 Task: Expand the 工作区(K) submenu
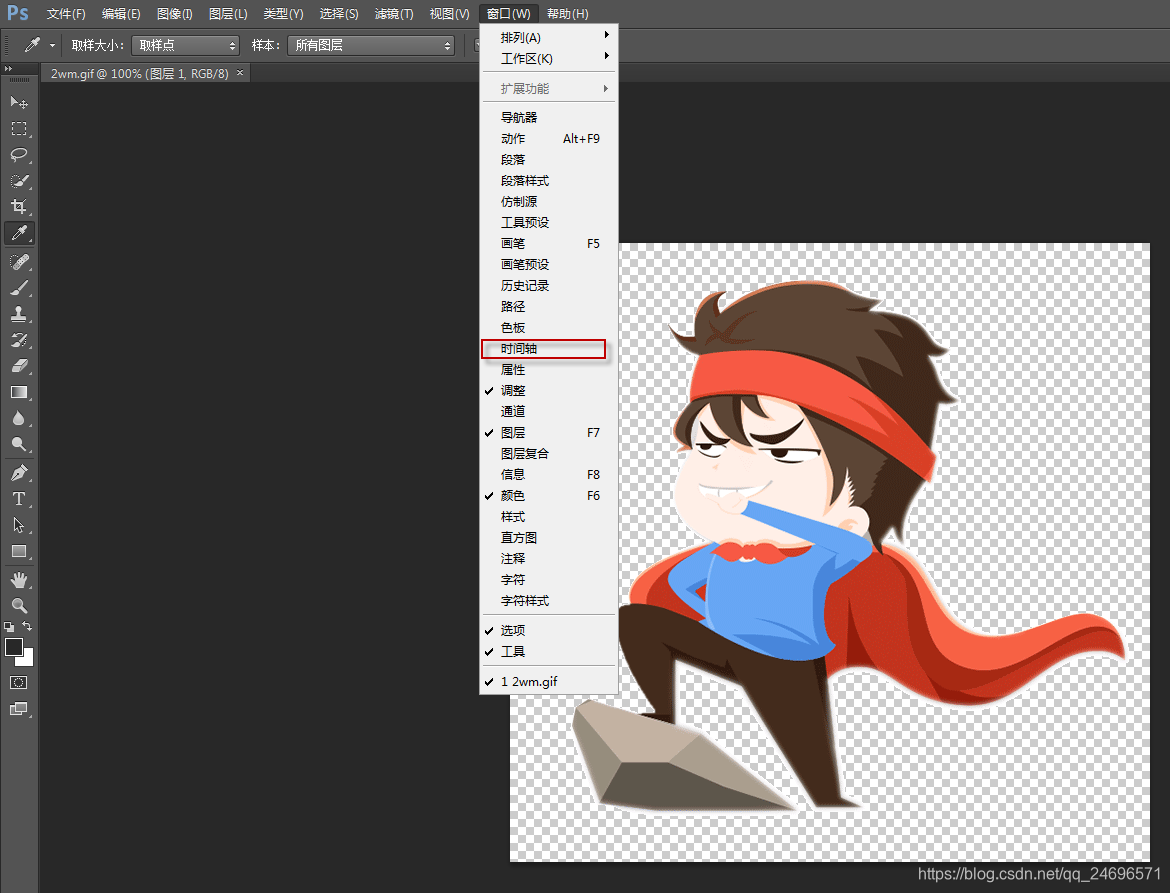(549, 58)
